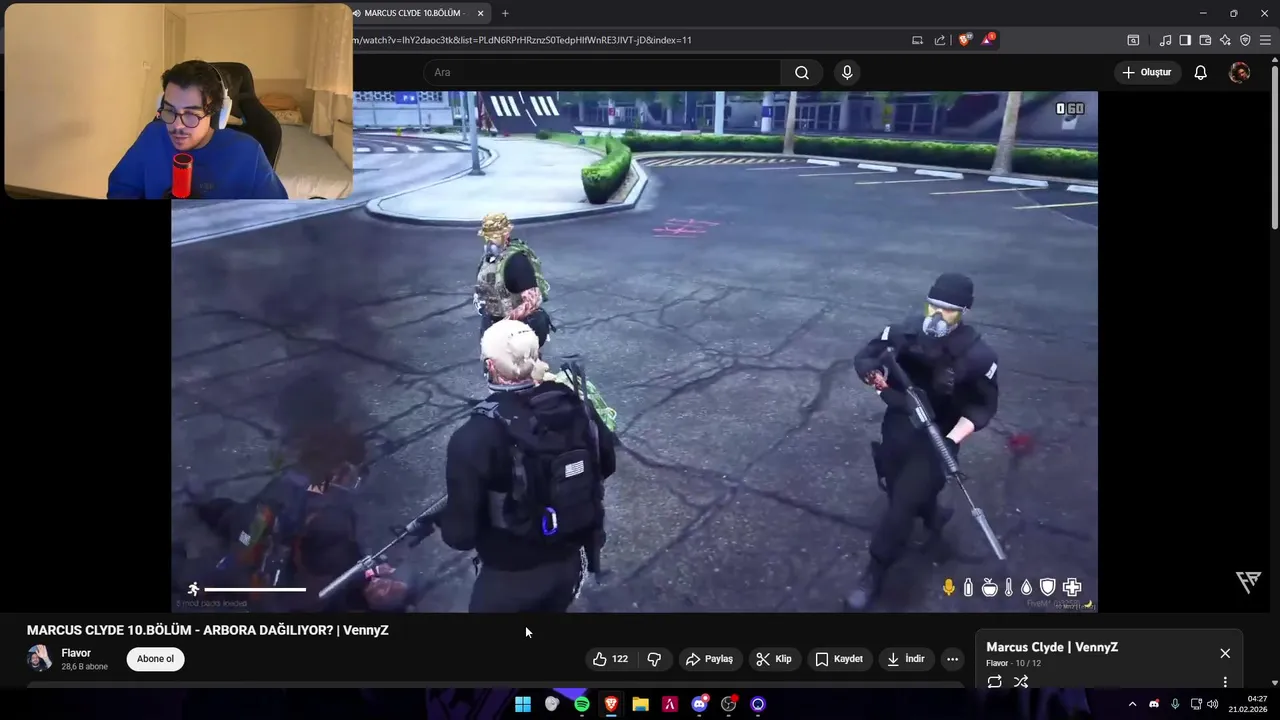Open the Marcus Clyde | VennyZ playlist title

[x=1052, y=647]
